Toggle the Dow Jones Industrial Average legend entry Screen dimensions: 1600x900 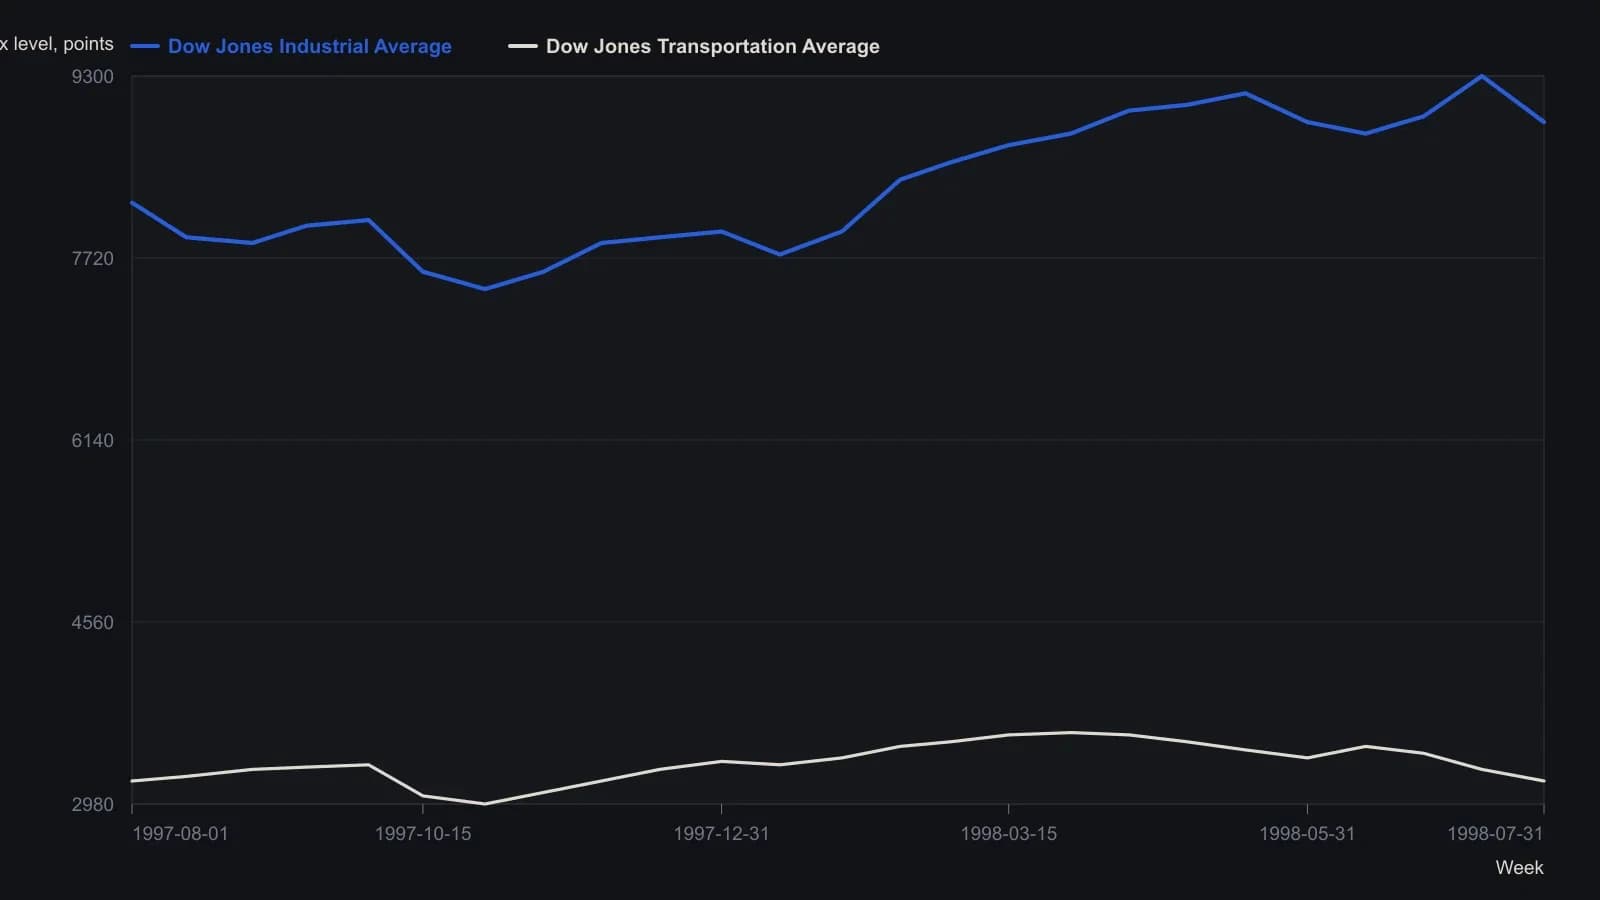pyautogui.click(x=291, y=46)
